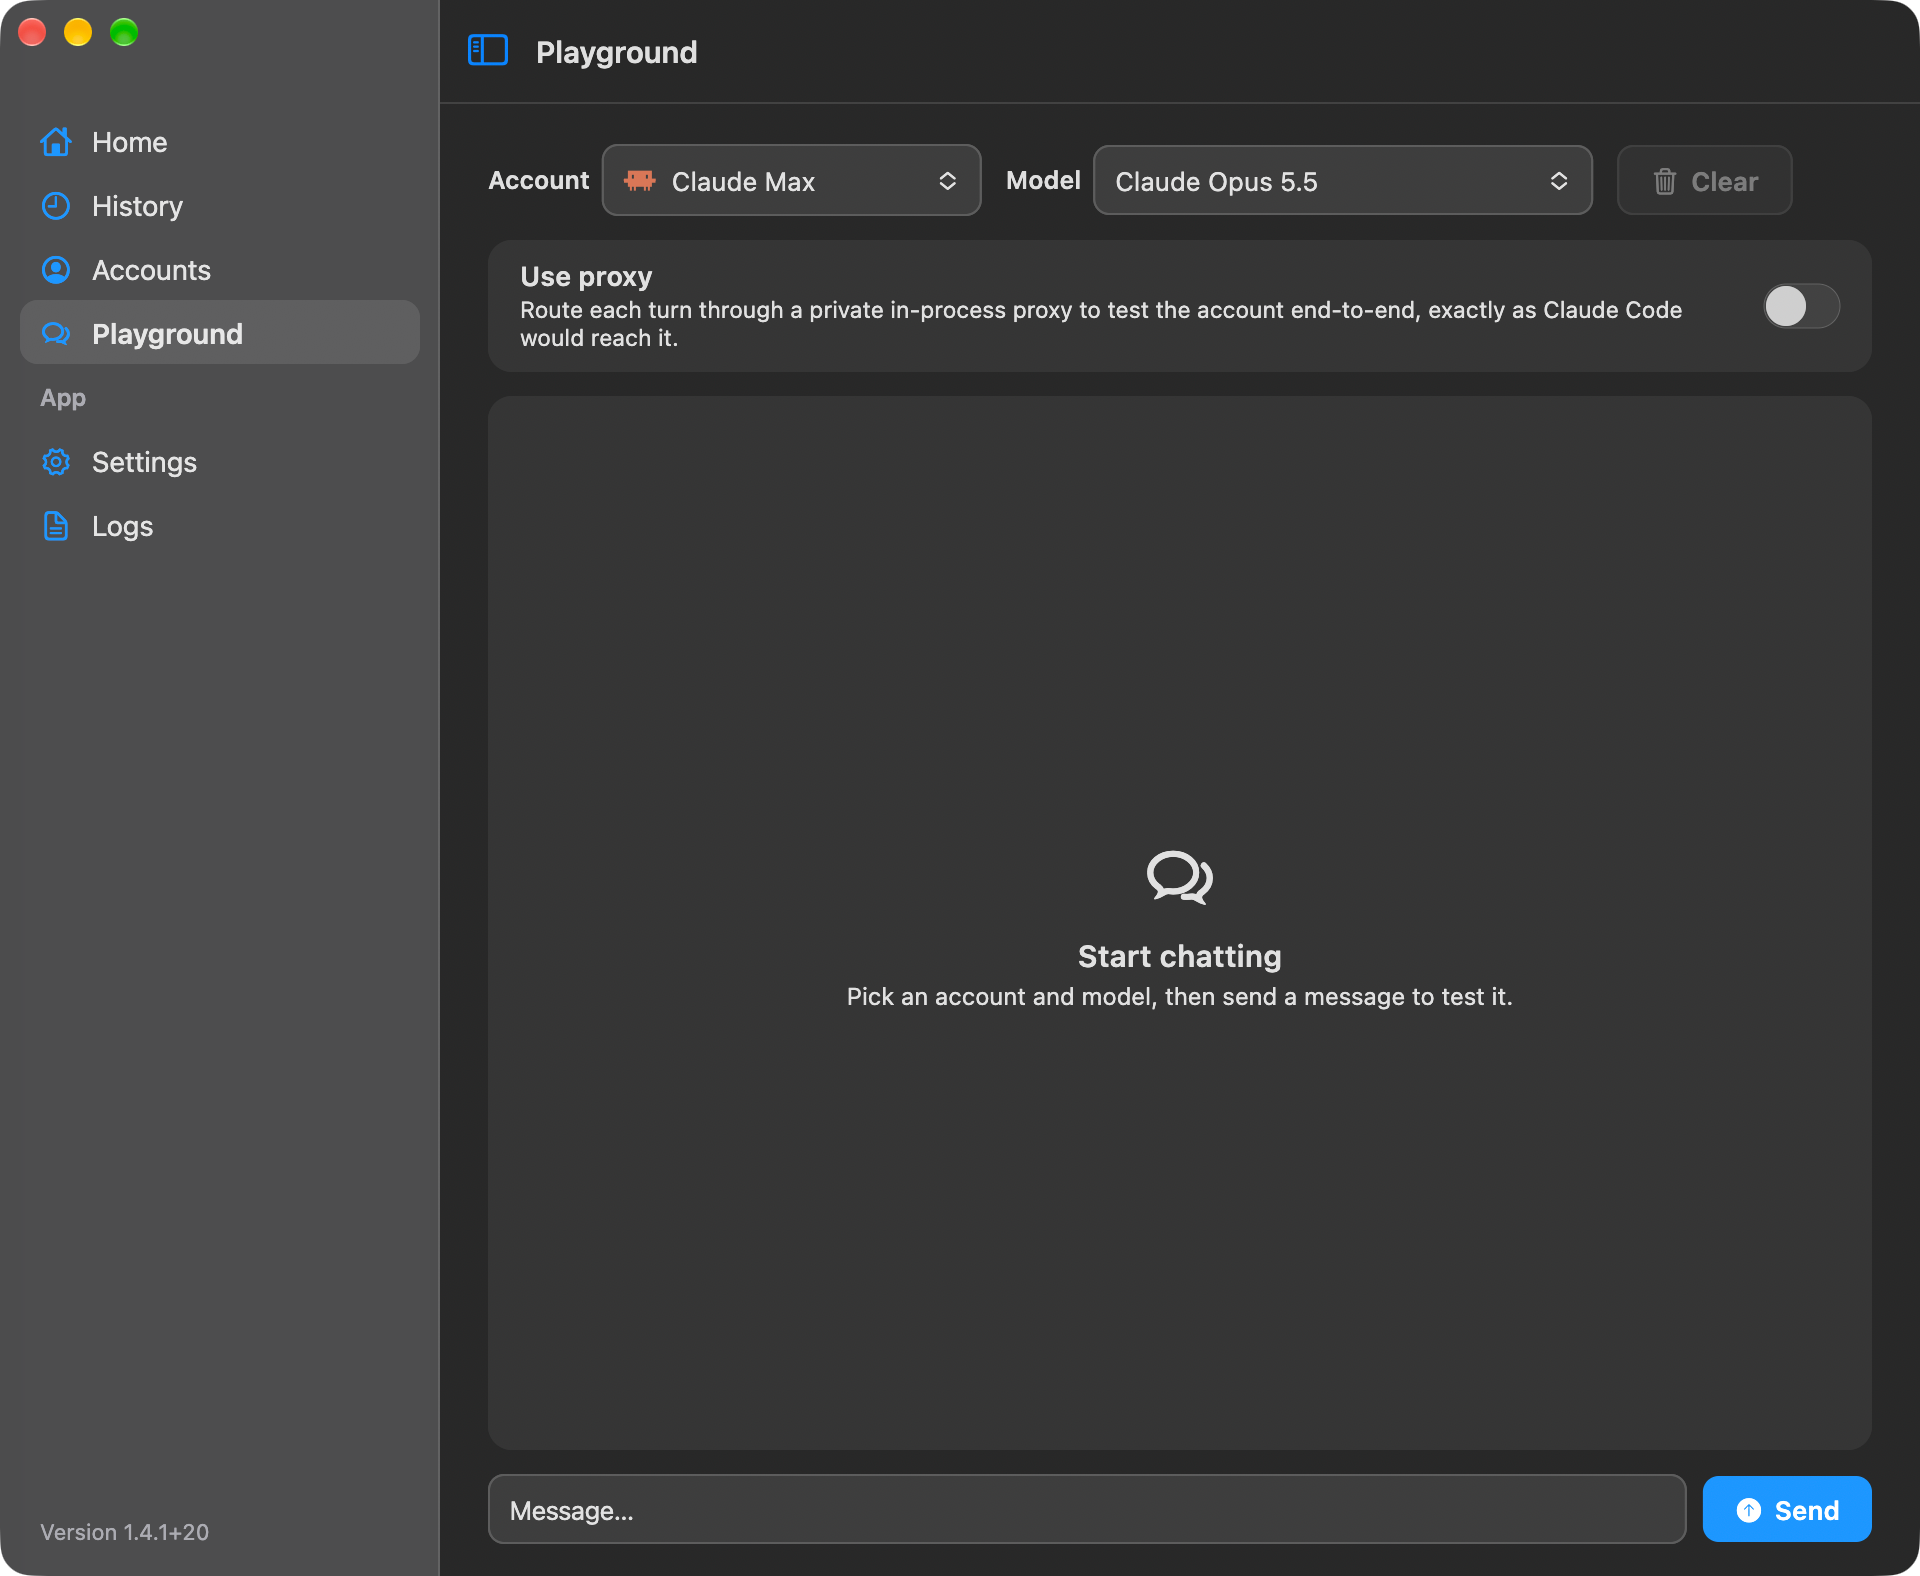Click the empty-state chat bubbles icon
Viewport: 1920px width, 1576px height.
[1180, 877]
